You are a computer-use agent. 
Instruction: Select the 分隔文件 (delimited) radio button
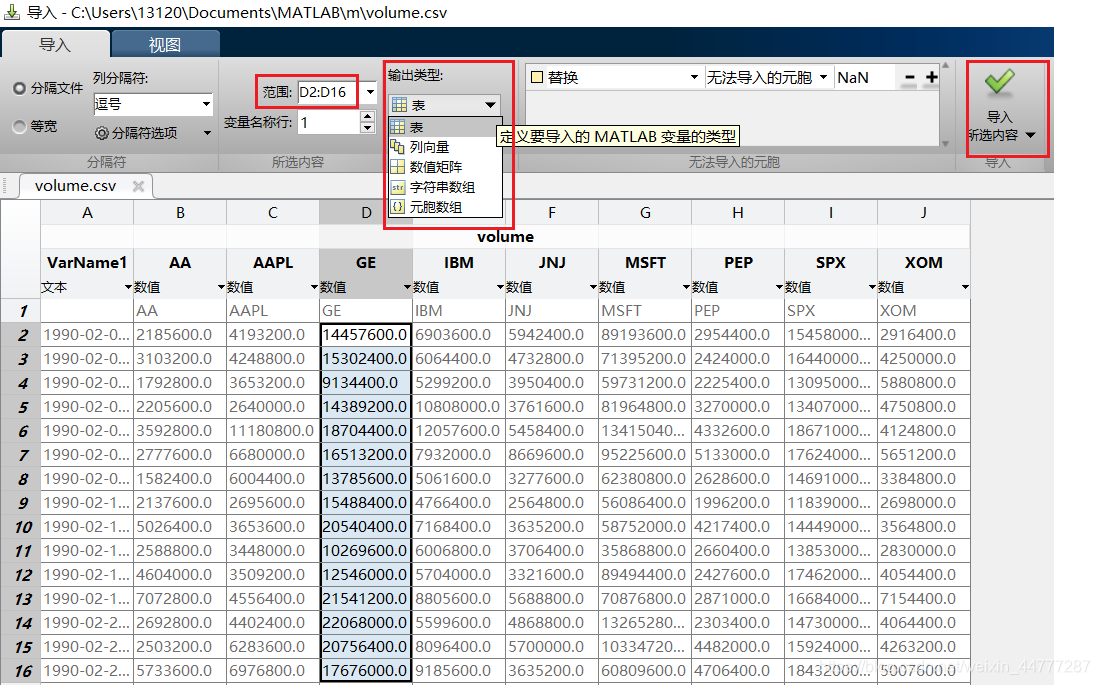point(20,88)
